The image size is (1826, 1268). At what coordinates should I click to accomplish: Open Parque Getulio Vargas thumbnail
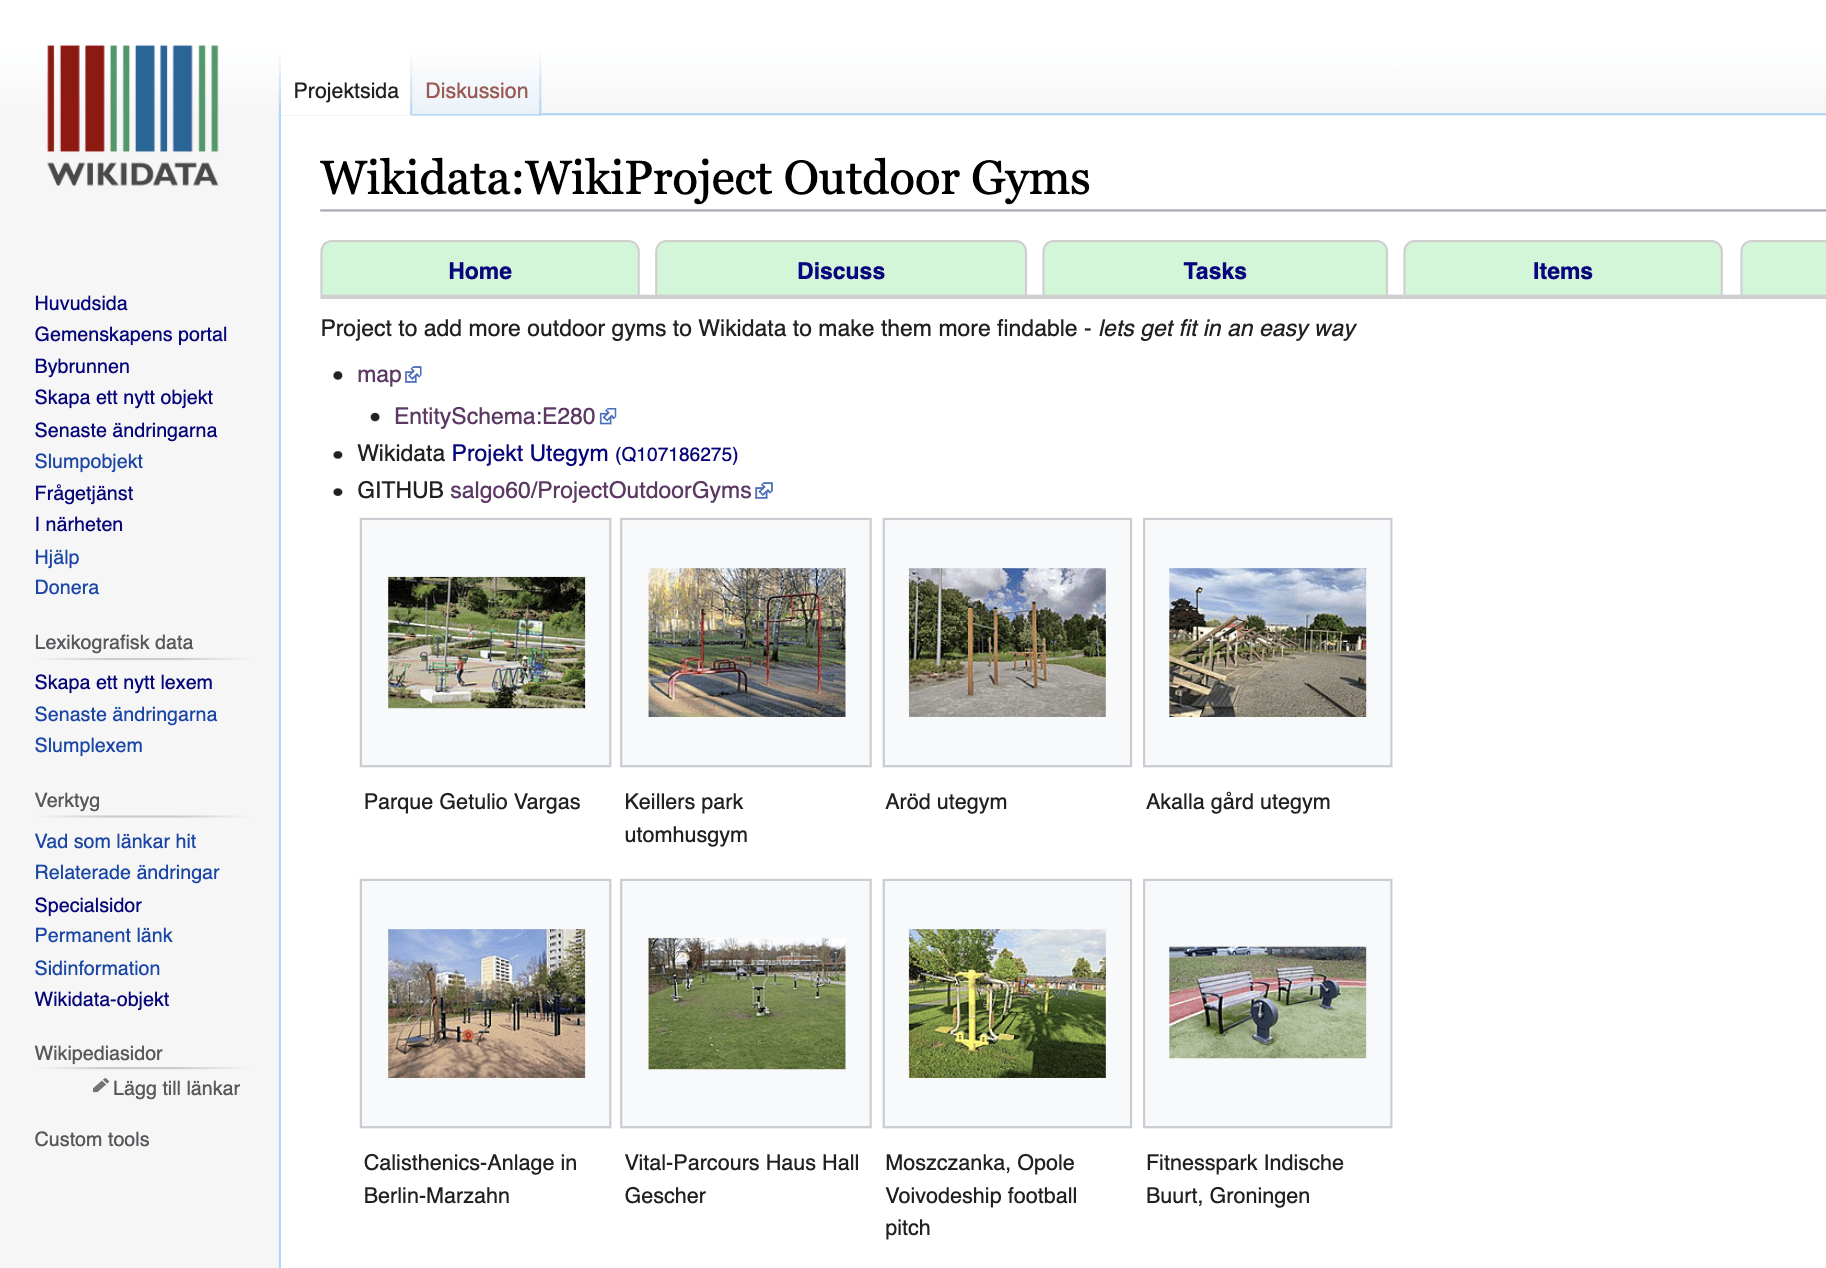coord(486,642)
